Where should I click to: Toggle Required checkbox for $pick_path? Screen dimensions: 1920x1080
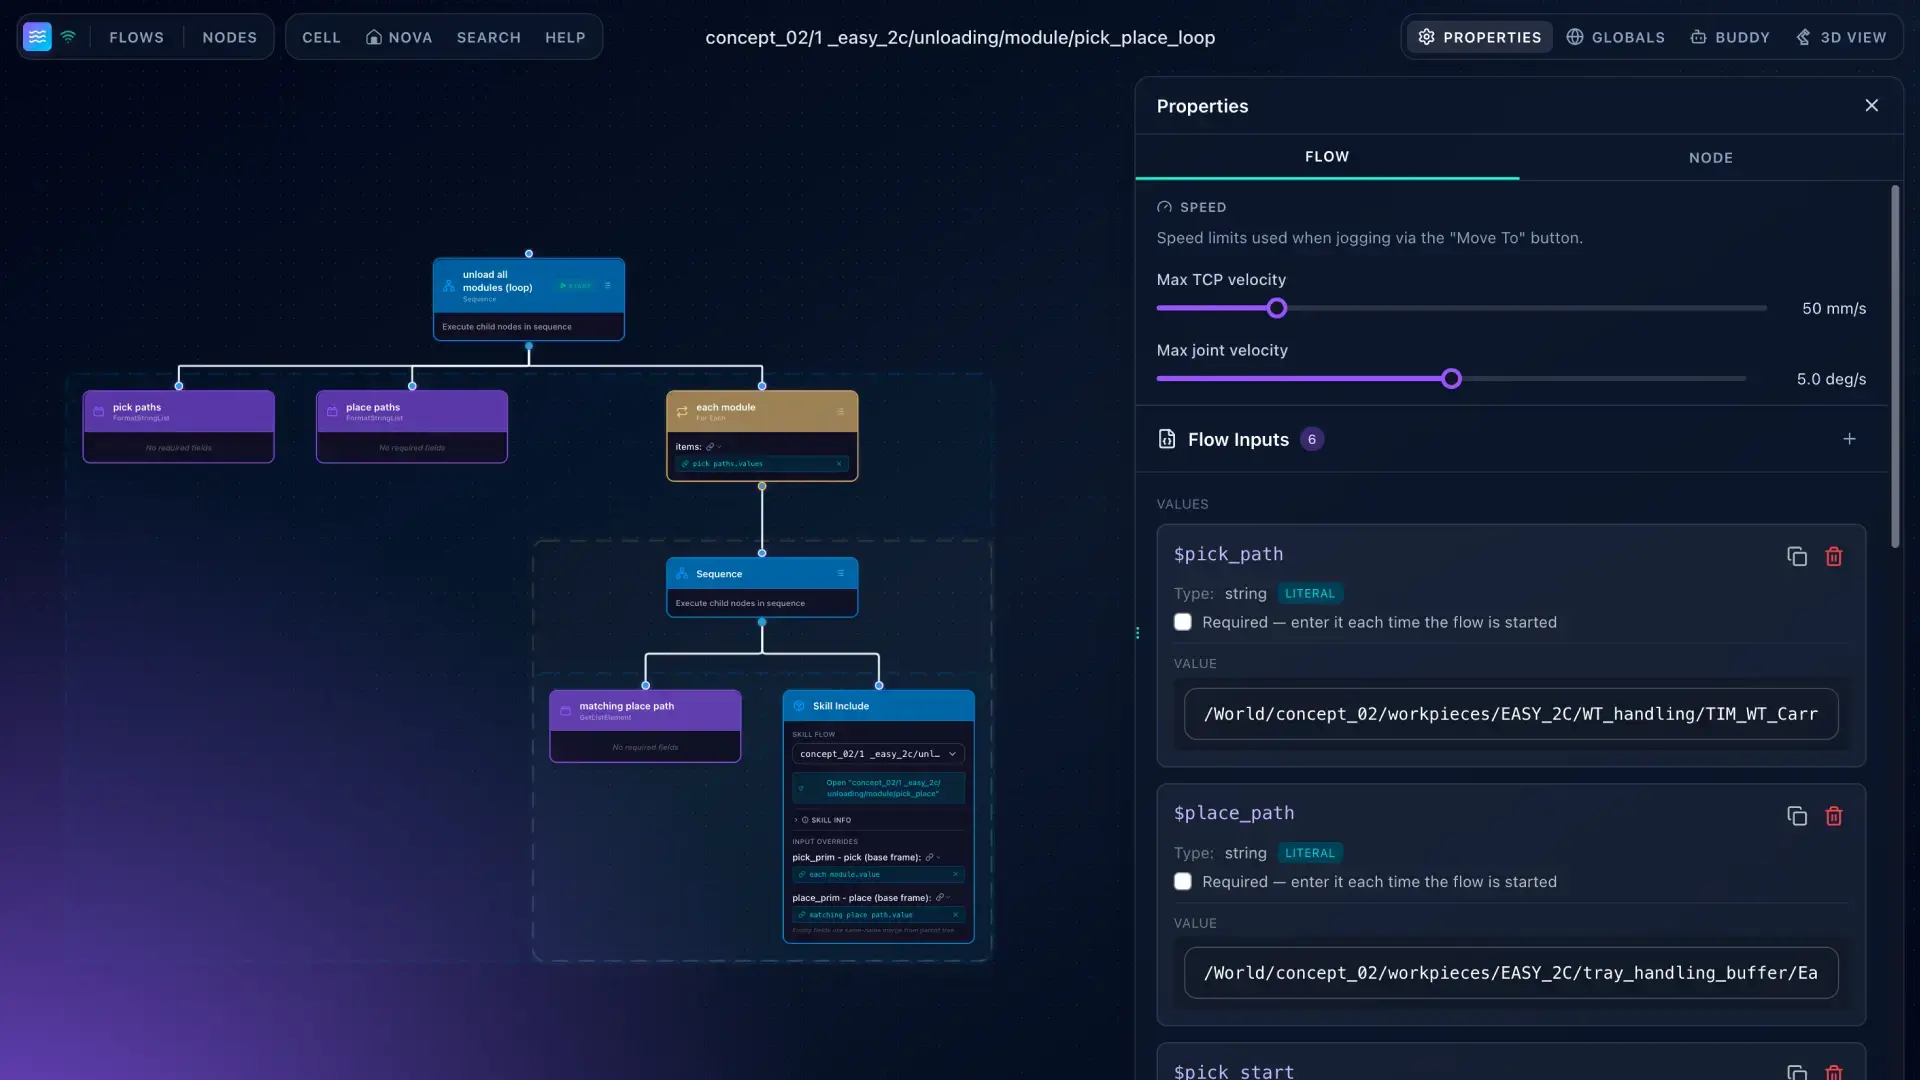point(1183,622)
